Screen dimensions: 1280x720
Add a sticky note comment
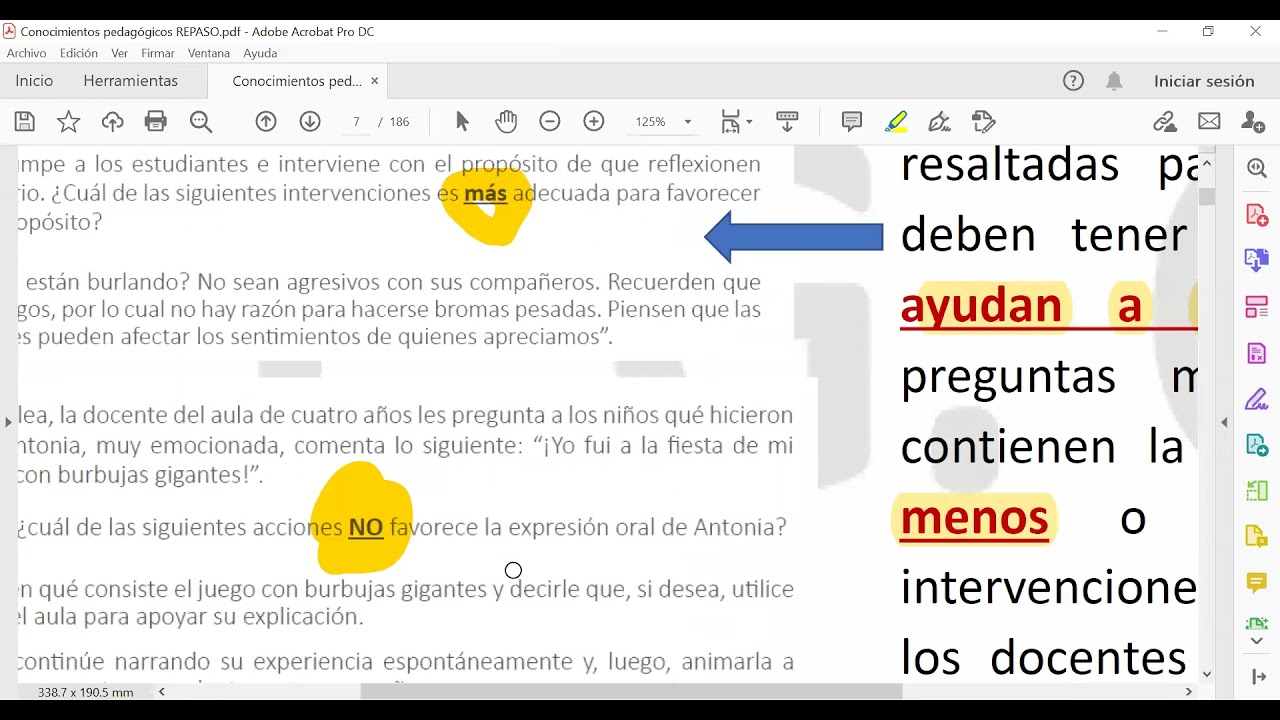point(852,122)
